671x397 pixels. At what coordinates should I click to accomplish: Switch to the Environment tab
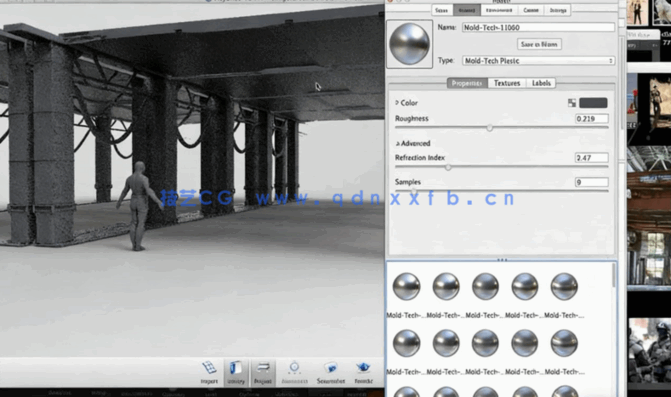(x=499, y=10)
